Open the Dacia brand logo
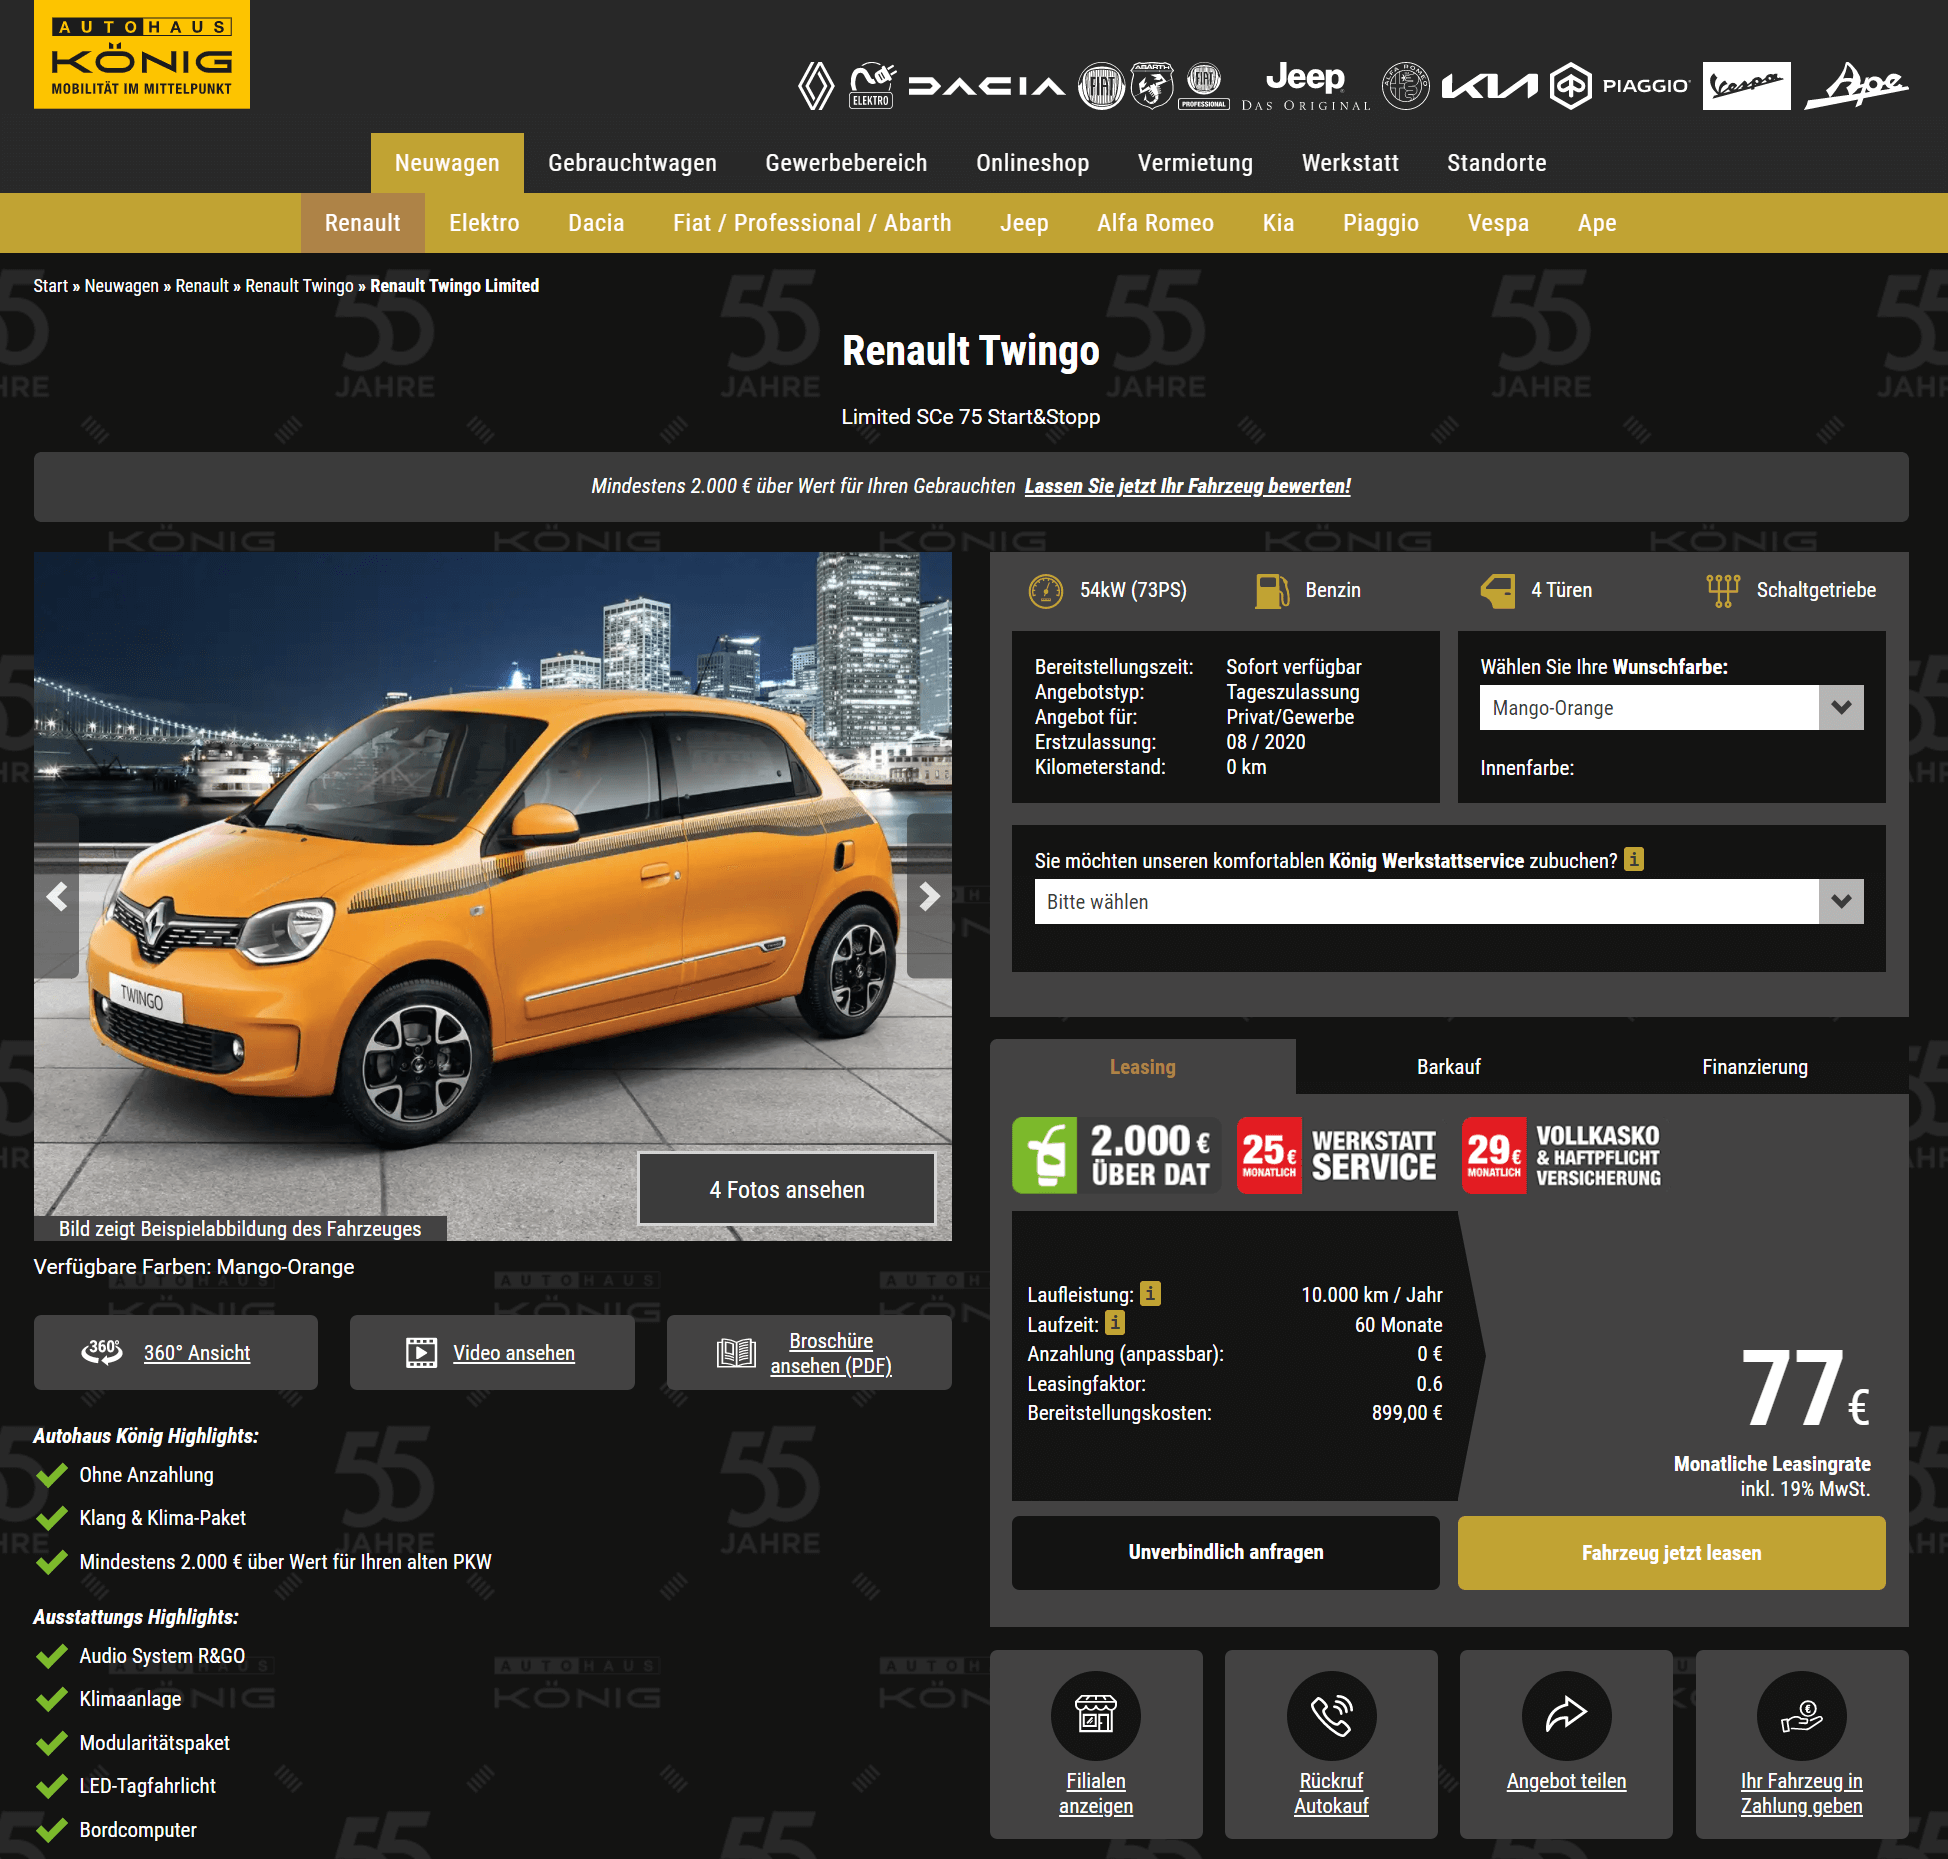This screenshot has height=1859, width=1948. (986, 86)
